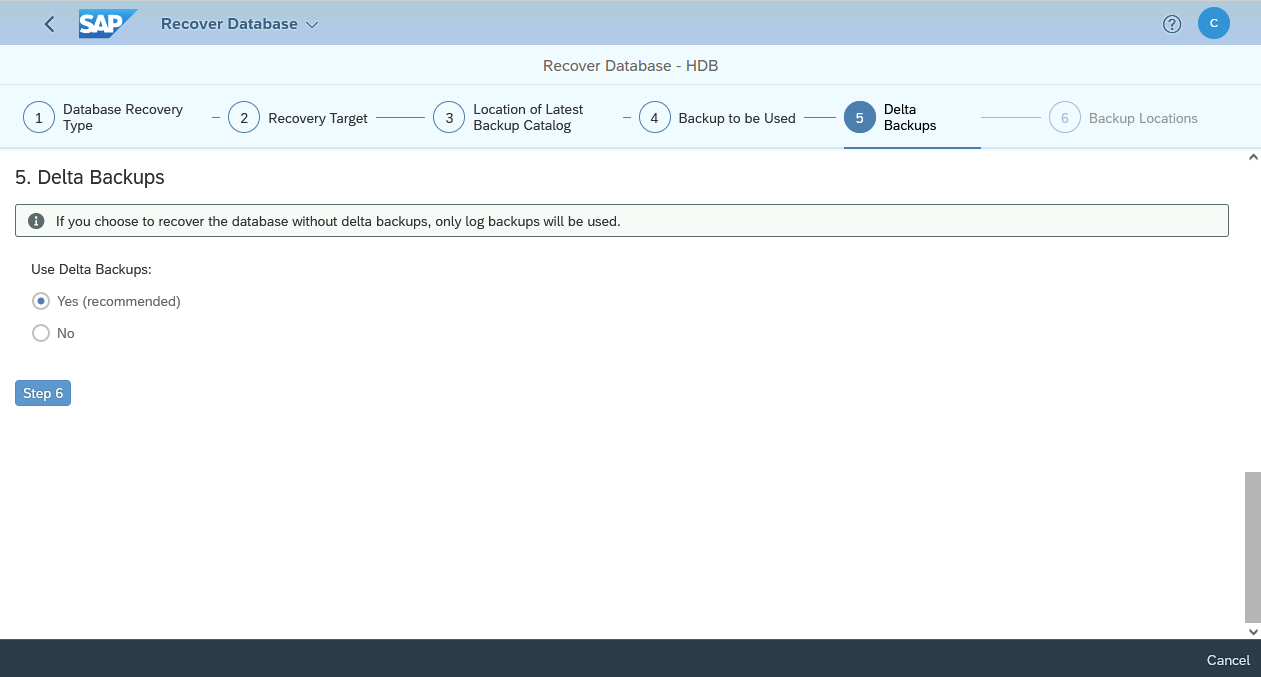Open the user profile avatar C

pyautogui.click(x=1213, y=24)
